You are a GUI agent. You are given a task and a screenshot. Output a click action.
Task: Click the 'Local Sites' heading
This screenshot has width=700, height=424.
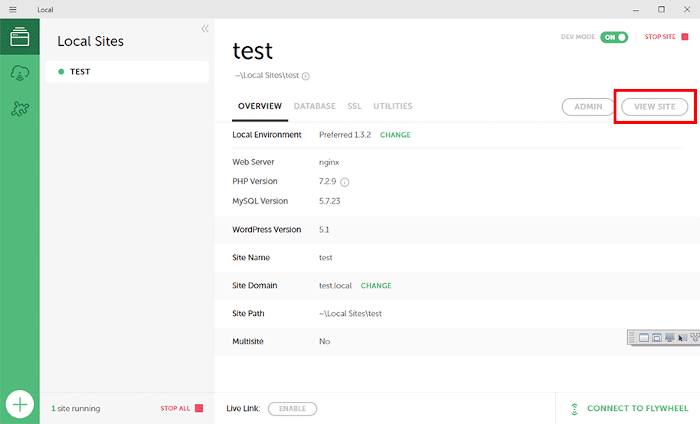(91, 42)
